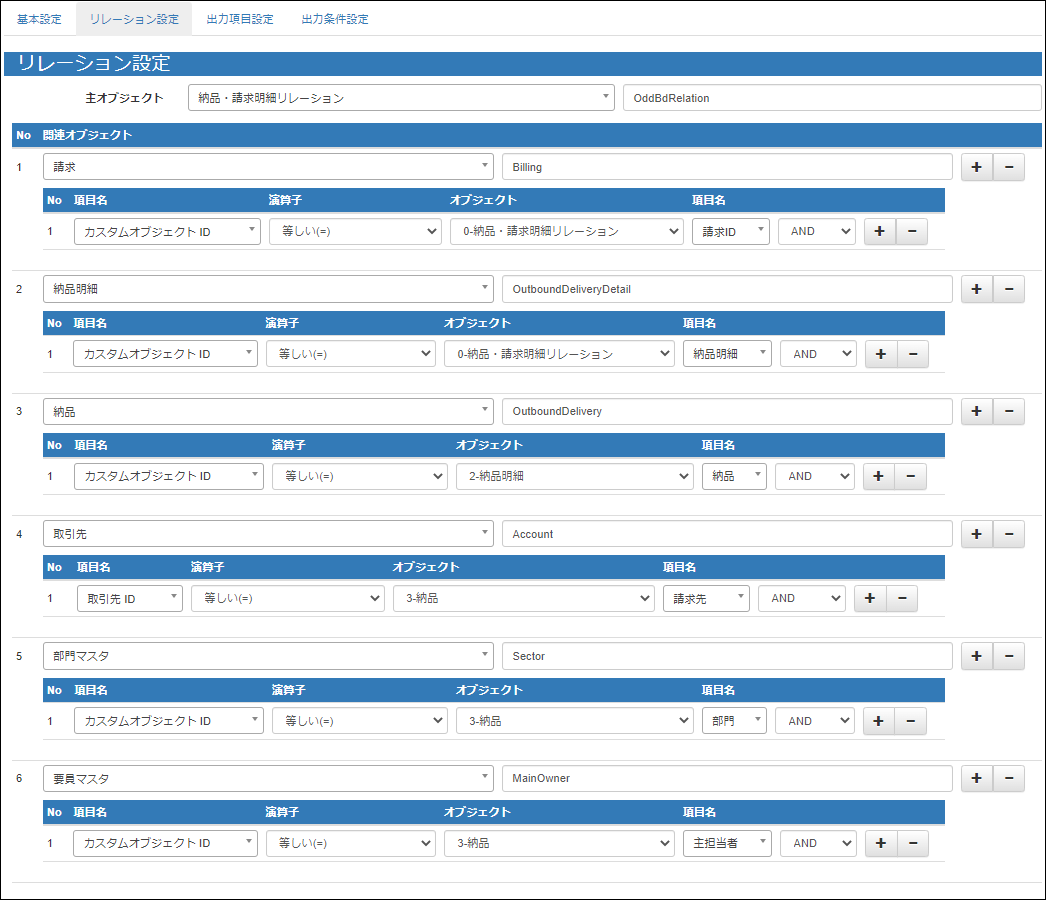Go to the 出力条件設定 tab
Viewport: 1046px width, 900px height.
[x=335, y=19]
